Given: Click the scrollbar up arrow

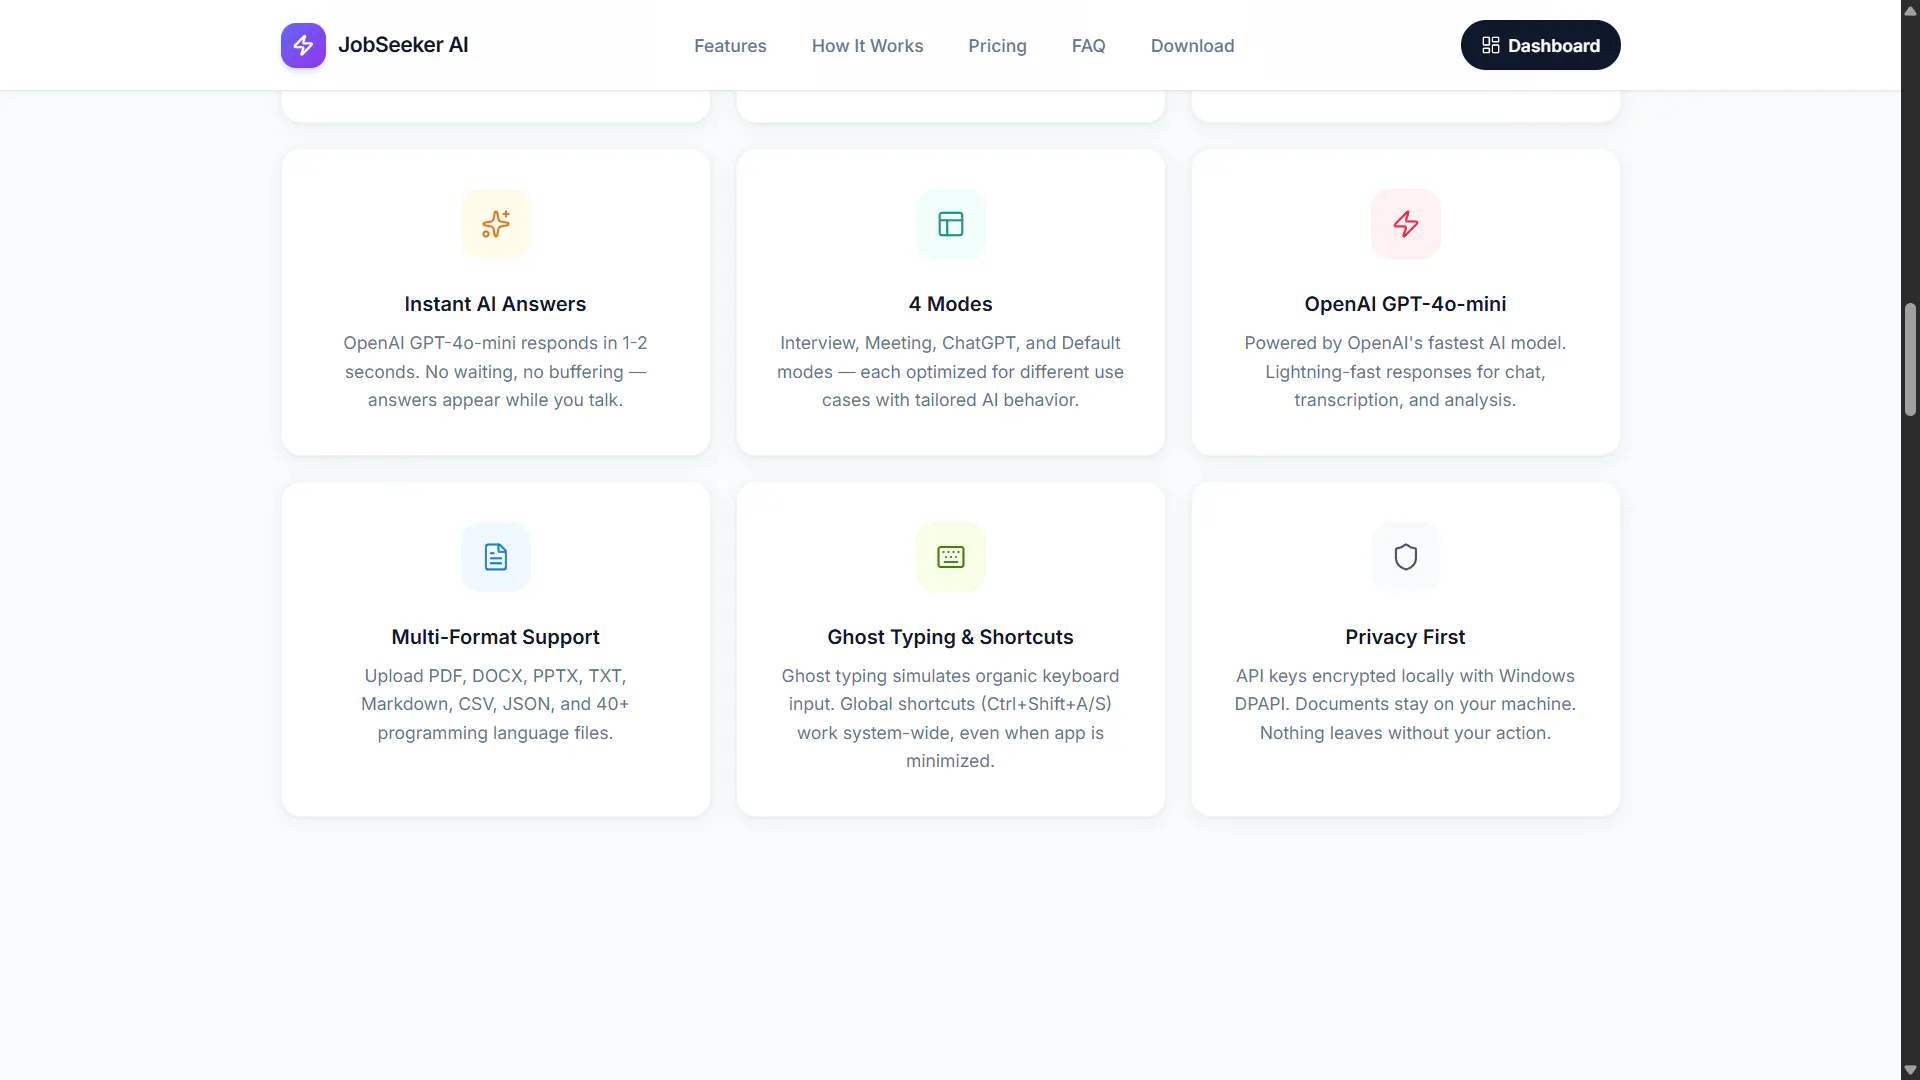Looking at the screenshot, I should (x=1910, y=11).
